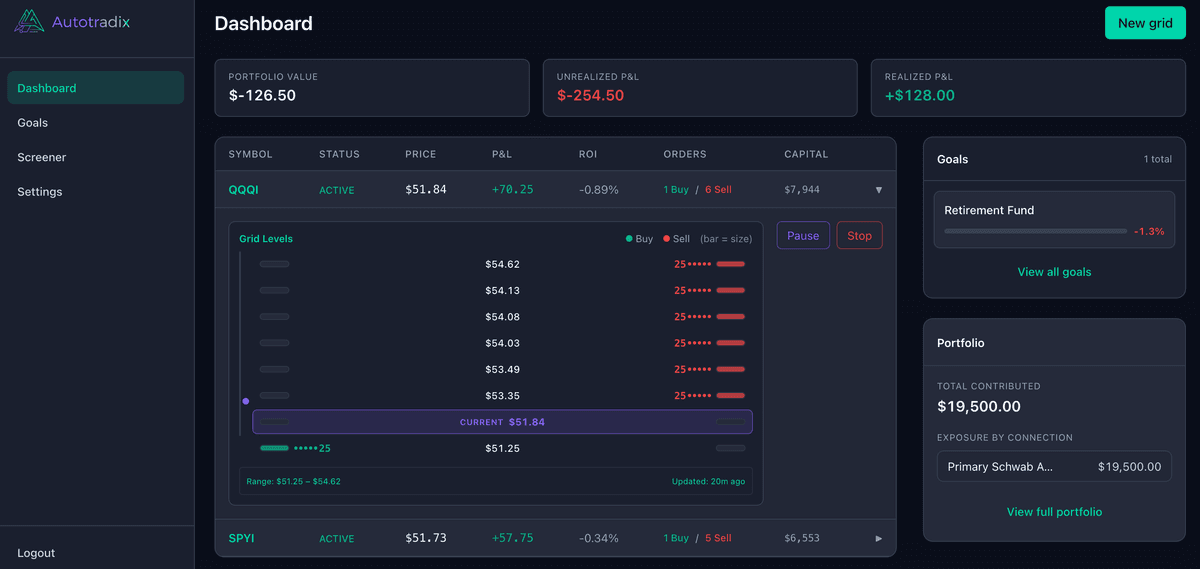Click the SPYI '1 Buy / 5 Sell' orders
The width and height of the screenshot is (1200, 569).
(698, 538)
